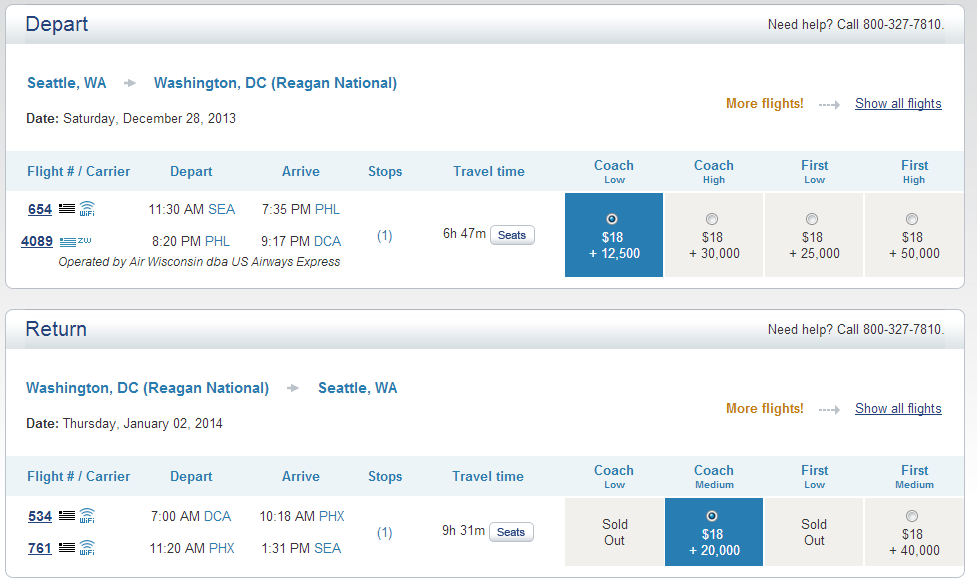Select the Coach Low $18 + 12,500 departing fare
Screen dimensions: 977x582
tap(614, 235)
